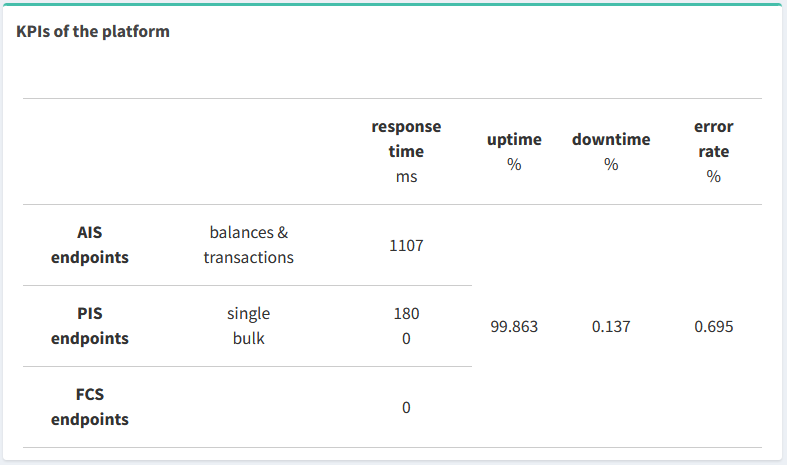
Task: Click the 'KPIs of the platform' heading
Action: pos(93,32)
